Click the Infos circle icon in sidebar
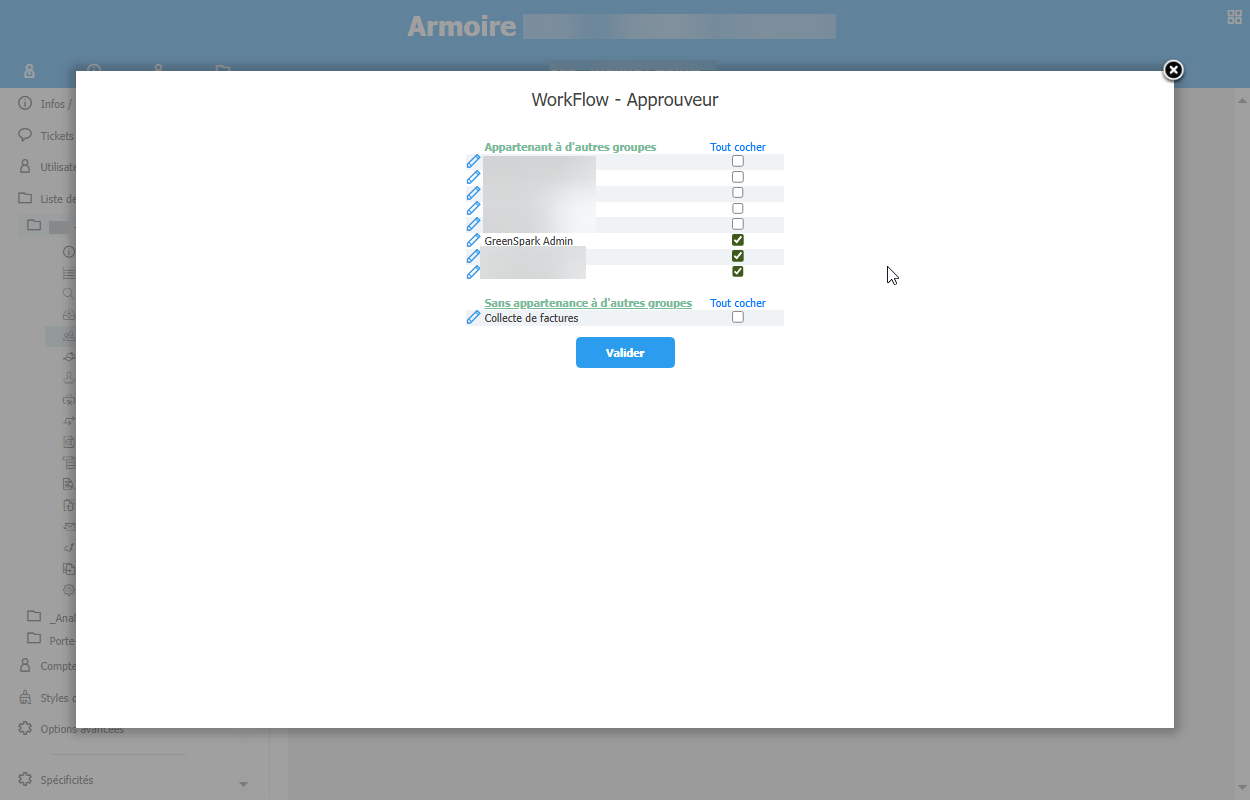Viewport: 1250px width, 800px height. (25, 103)
